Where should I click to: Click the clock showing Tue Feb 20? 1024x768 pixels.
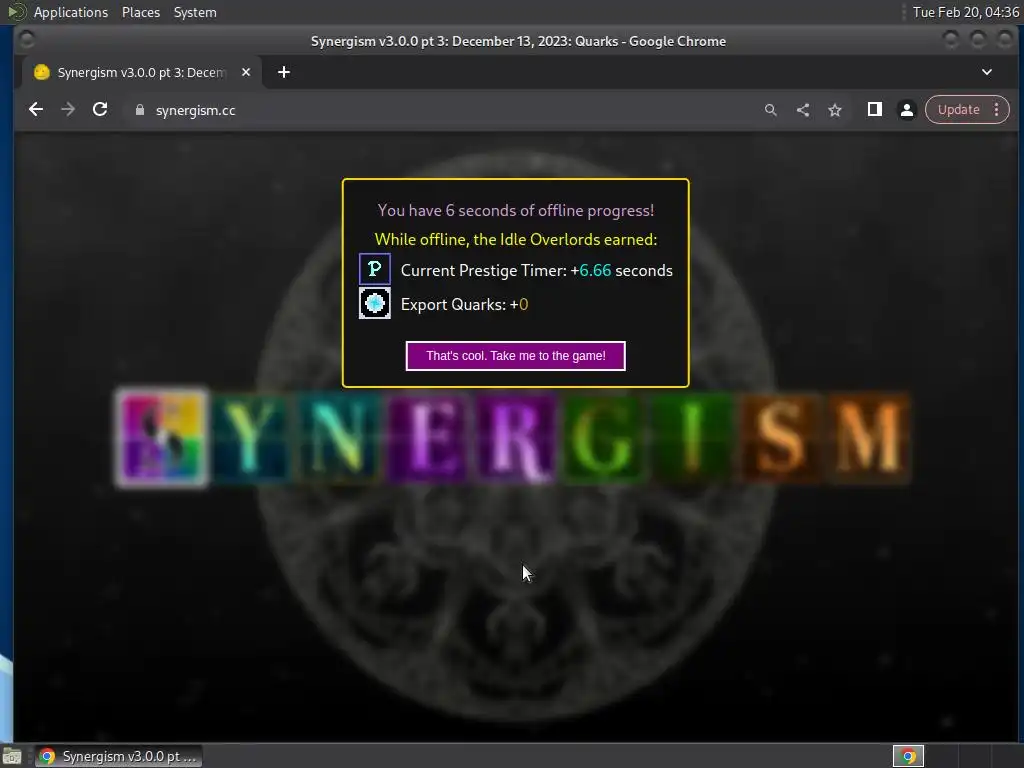[x=966, y=12]
